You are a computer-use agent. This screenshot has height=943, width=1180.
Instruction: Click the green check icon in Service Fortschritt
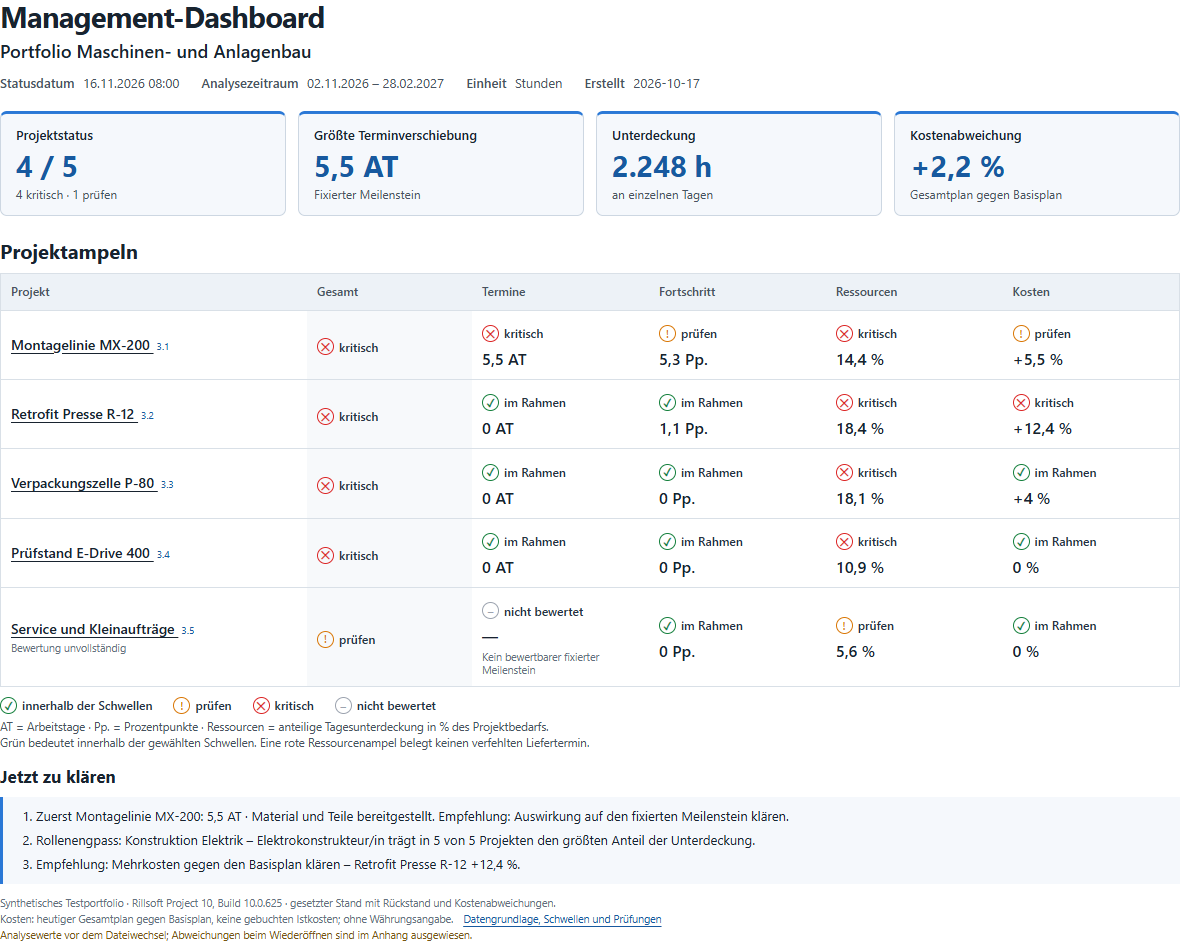click(667, 625)
